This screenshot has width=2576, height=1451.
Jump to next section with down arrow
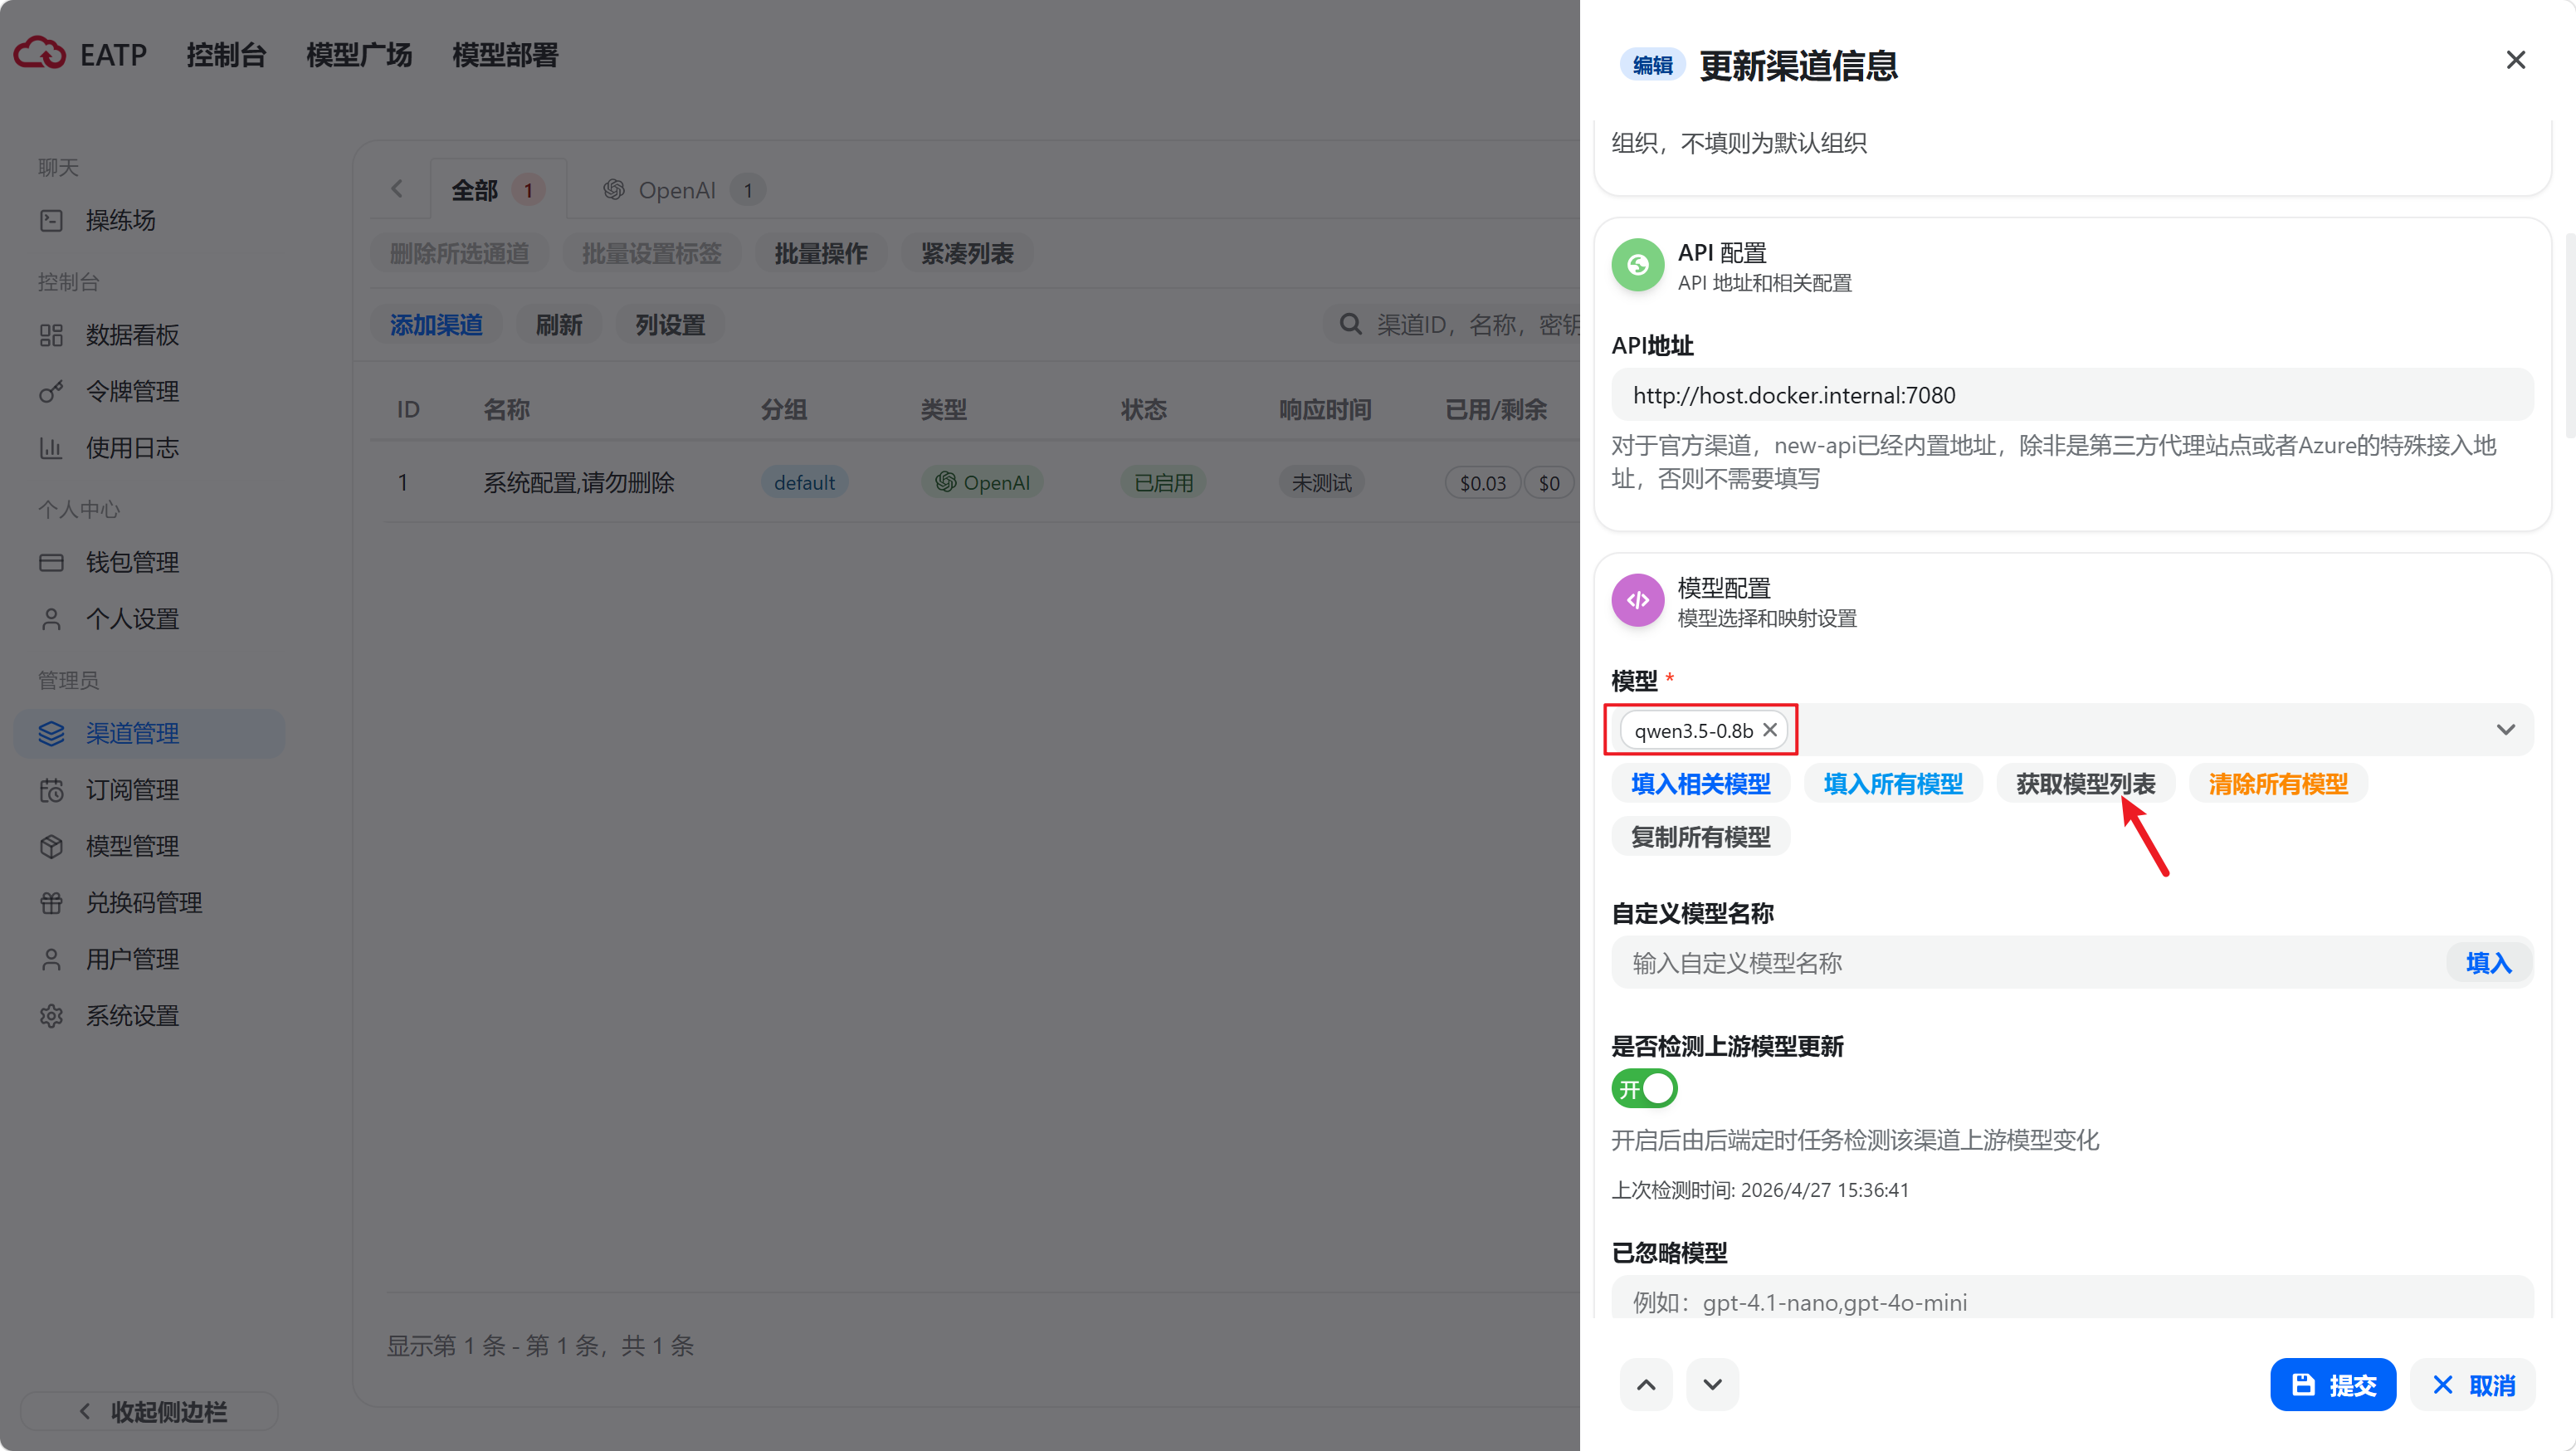(1712, 1385)
